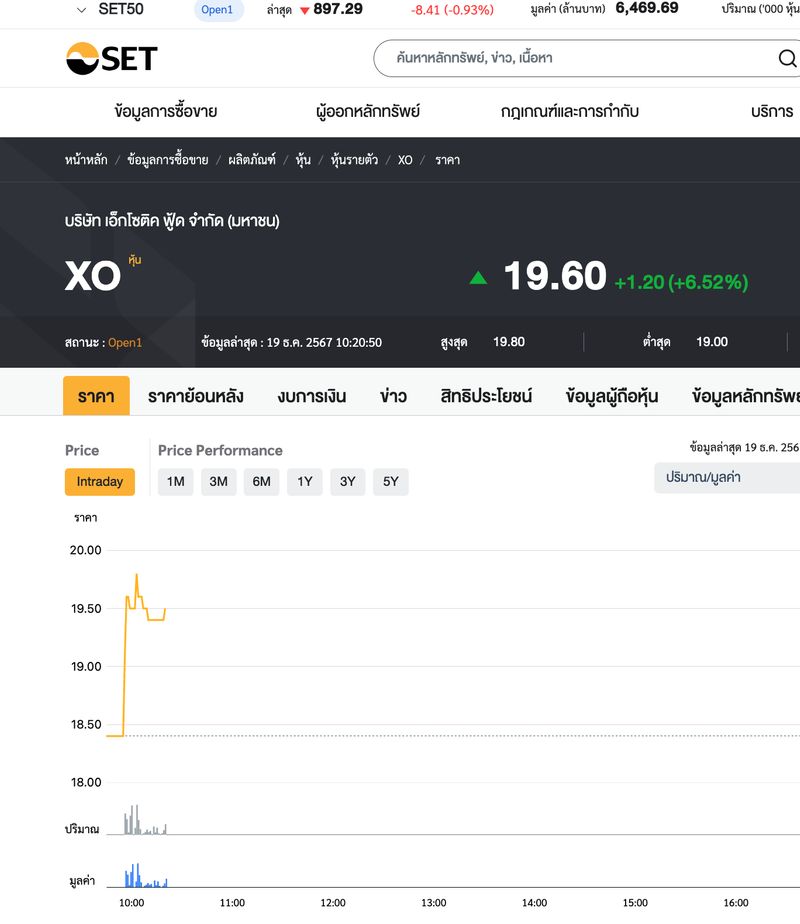Click the หน้าหลัก breadcrumb link

coord(86,160)
